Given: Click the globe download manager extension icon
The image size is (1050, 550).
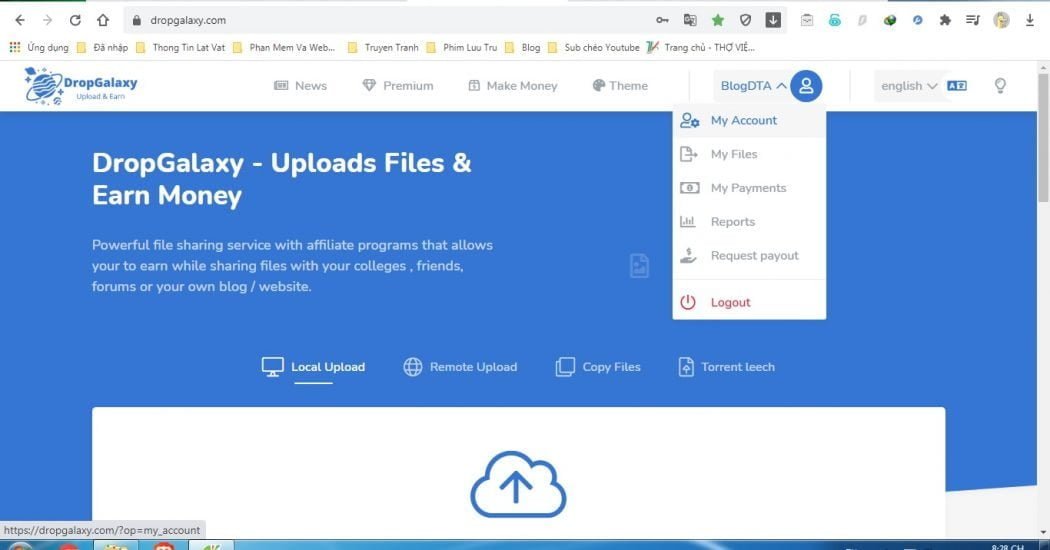Looking at the screenshot, I should click(x=890, y=20).
